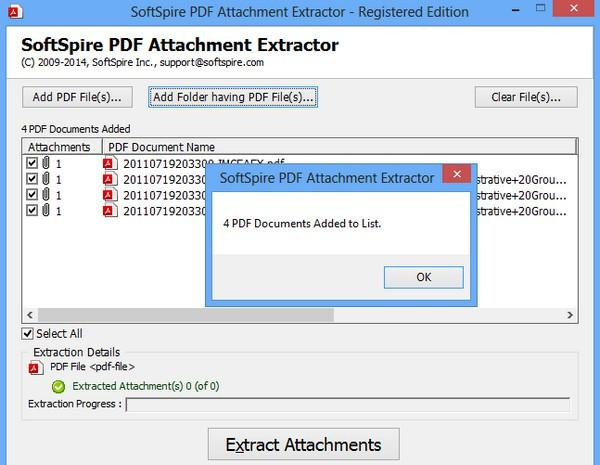Click the horizontal scrollbar thumb

pyautogui.click(x=186, y=315)
